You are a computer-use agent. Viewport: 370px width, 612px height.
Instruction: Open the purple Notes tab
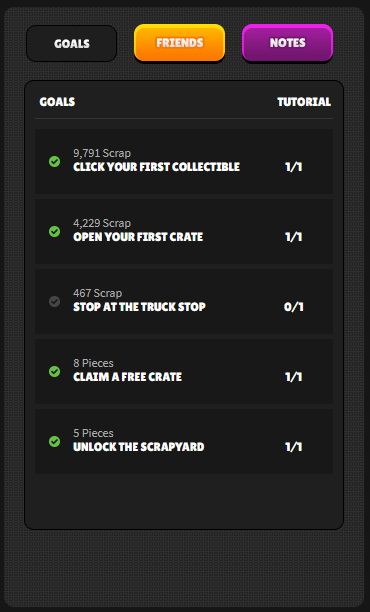tap(287, 43)
